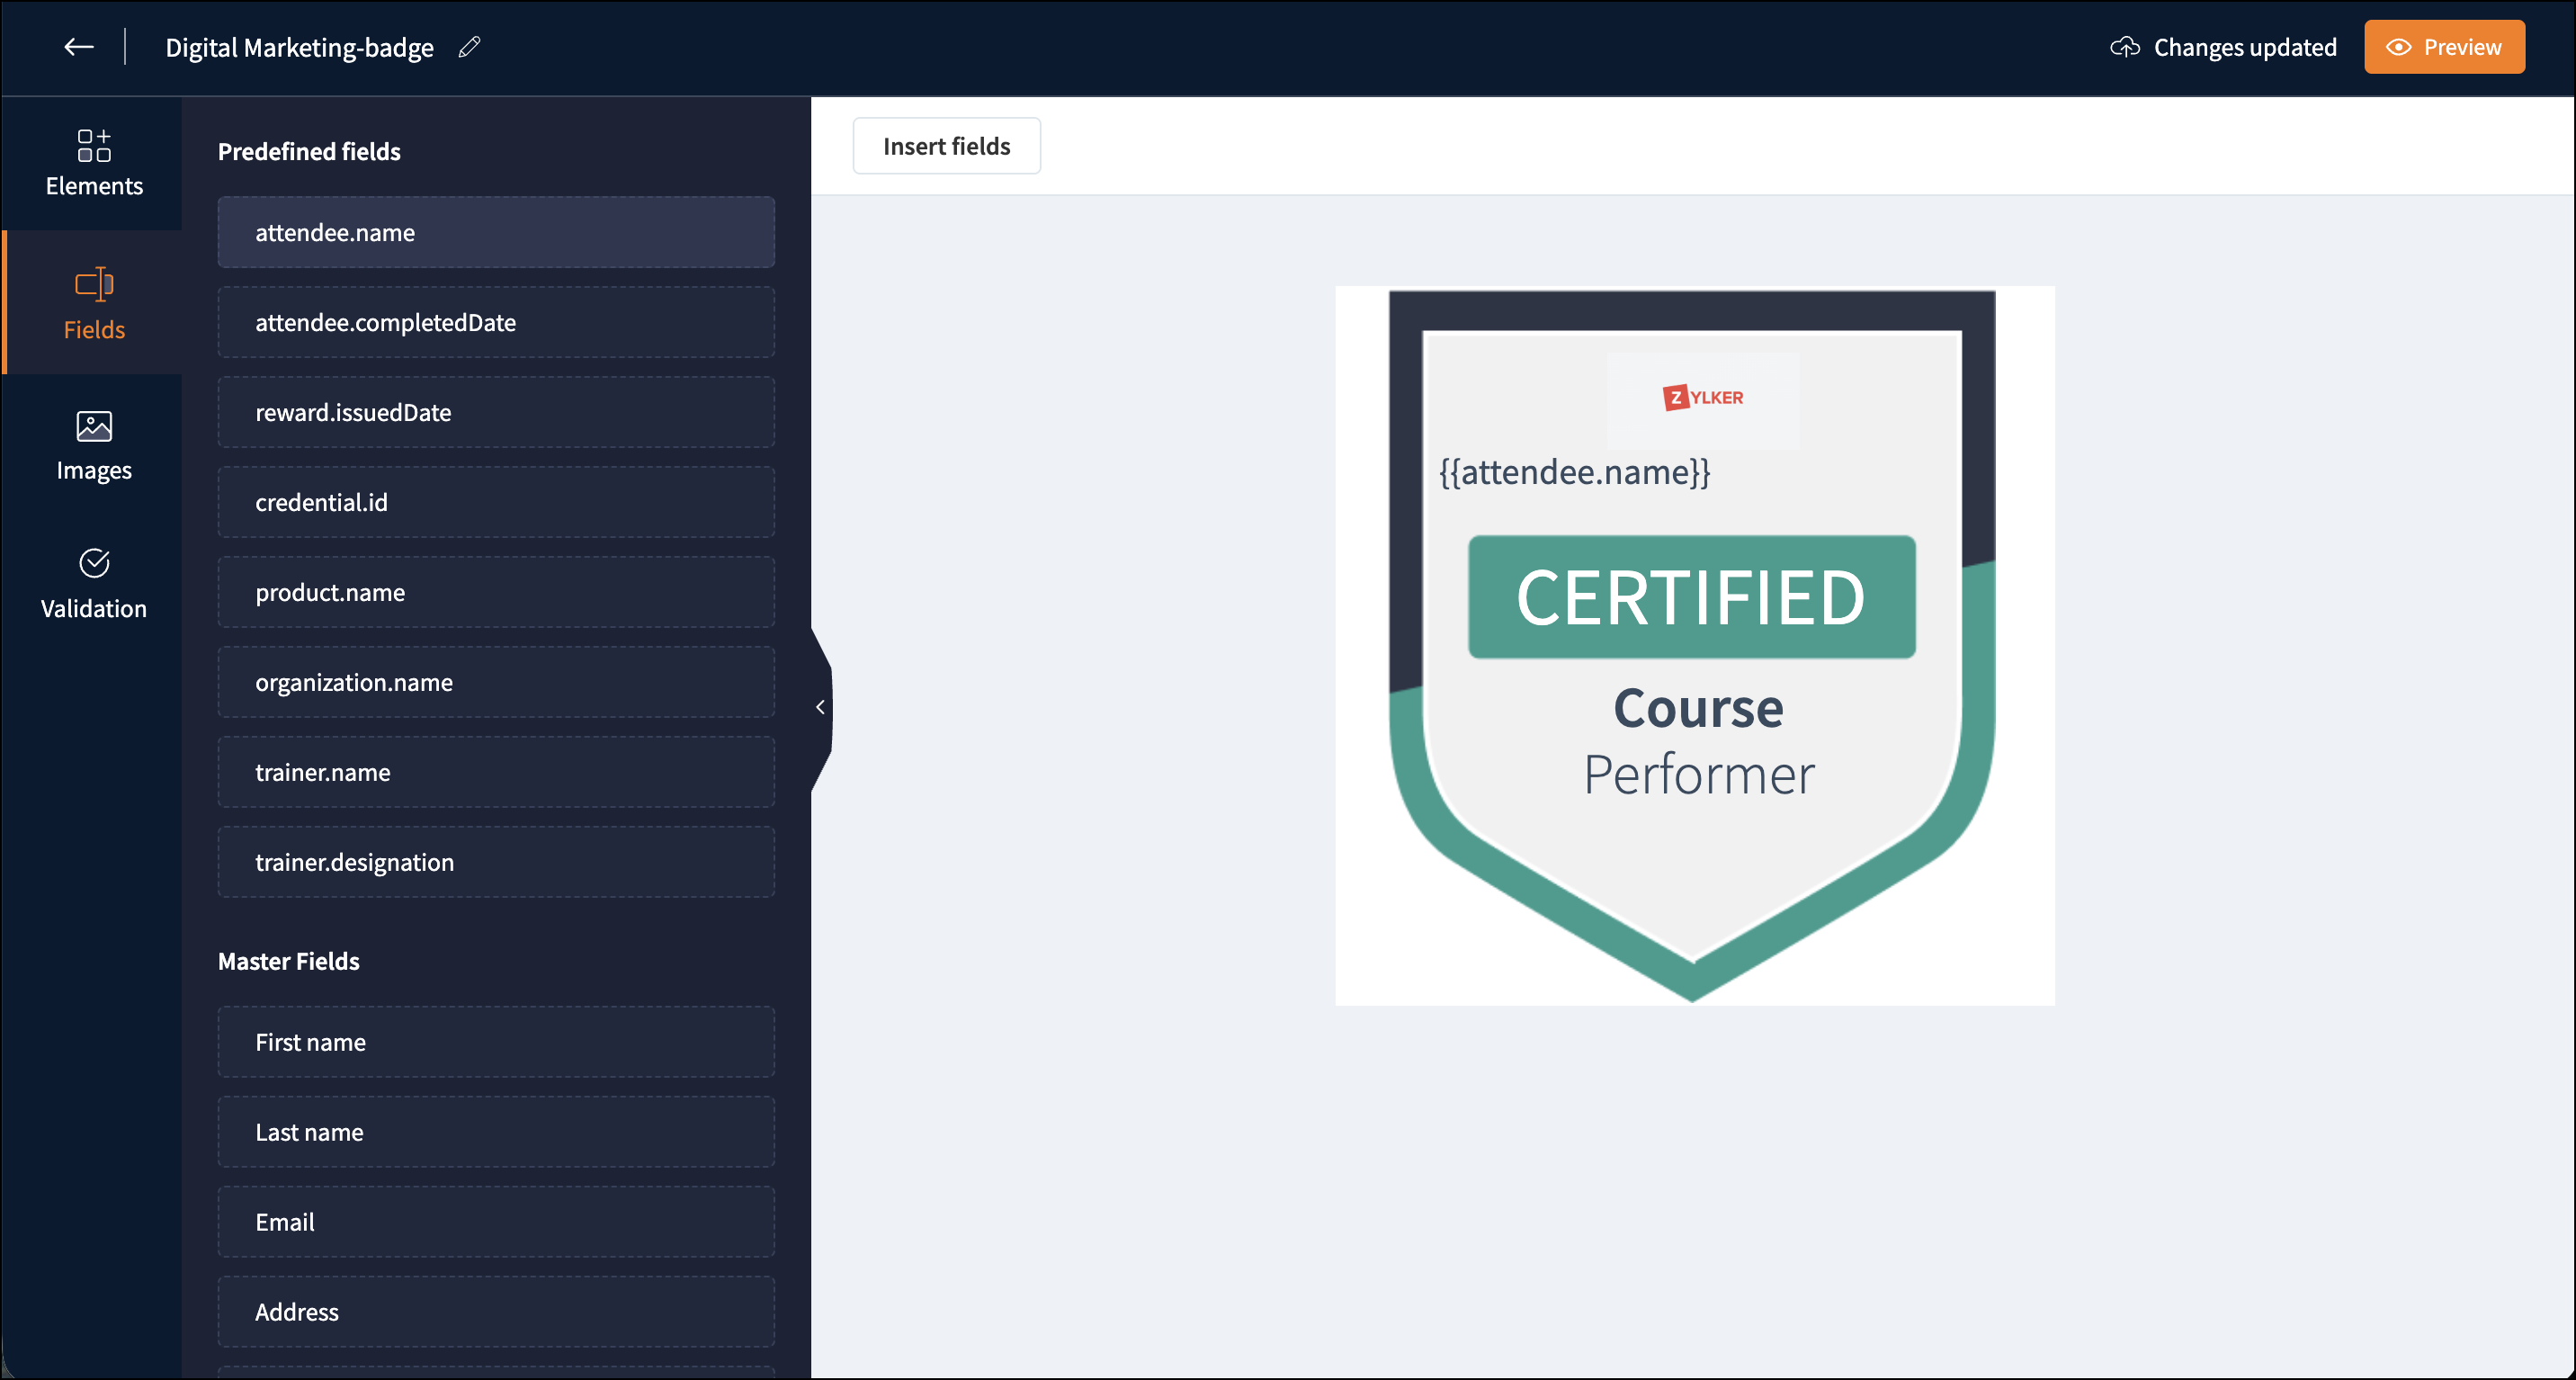Click the back arrow icon
This screenshot has width=2576, height=1380.
coord(78,47)
